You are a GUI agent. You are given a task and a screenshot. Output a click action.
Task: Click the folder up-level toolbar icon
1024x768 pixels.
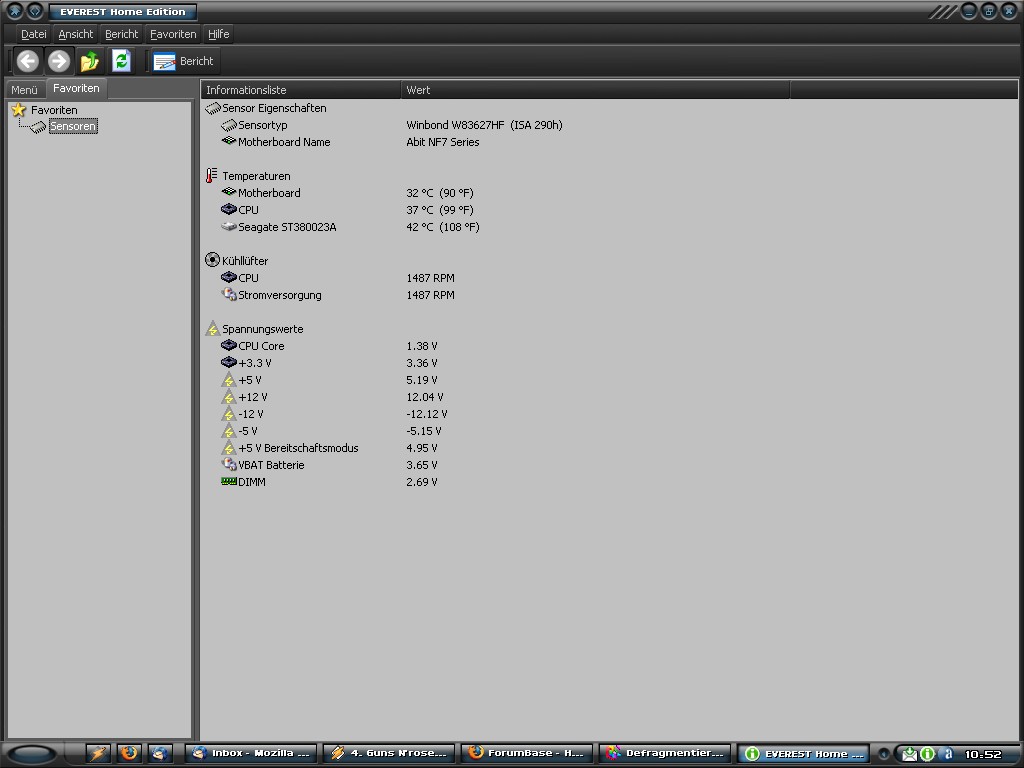coord(89,61)
